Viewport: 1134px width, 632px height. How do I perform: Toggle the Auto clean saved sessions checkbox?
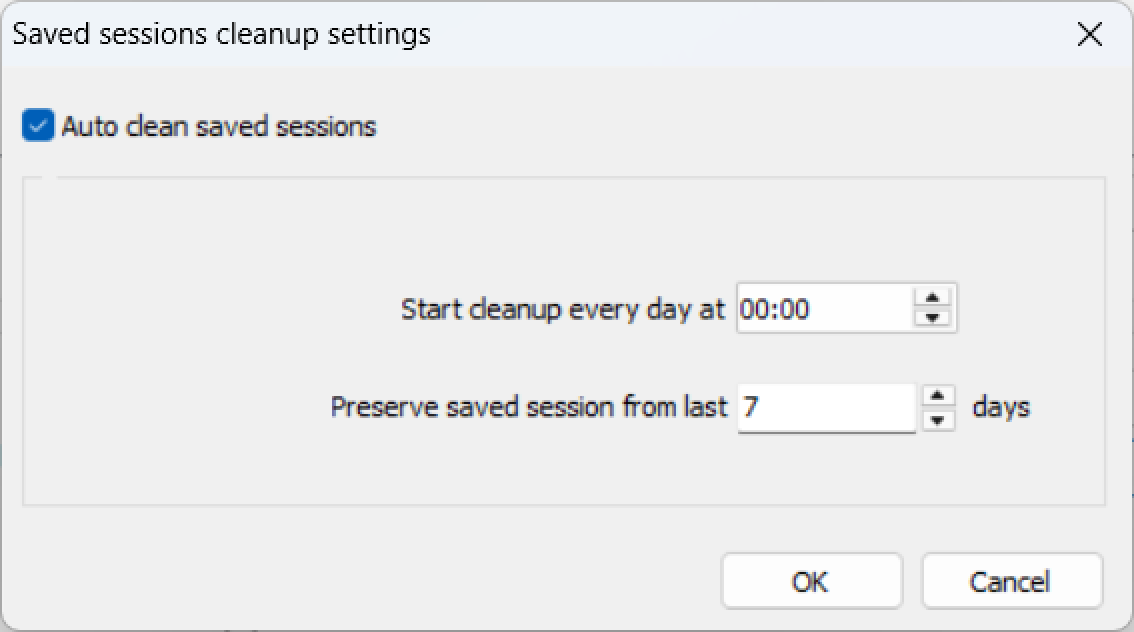[38, 127]
